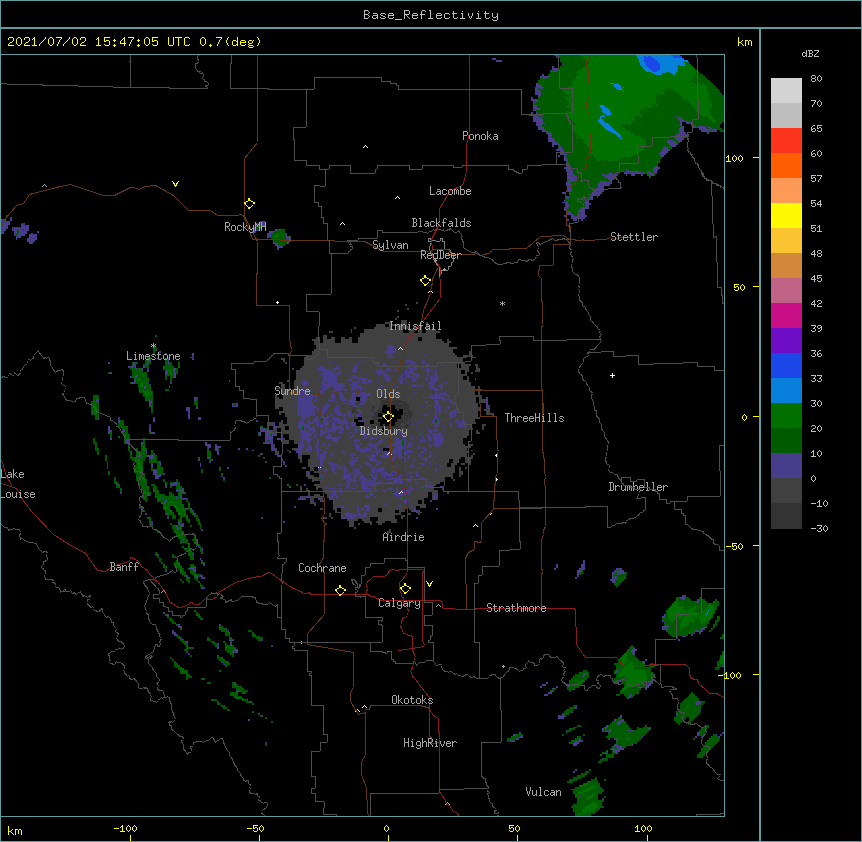Click the HighRiver label
862x842 pixels.
(x=430, y=743)
